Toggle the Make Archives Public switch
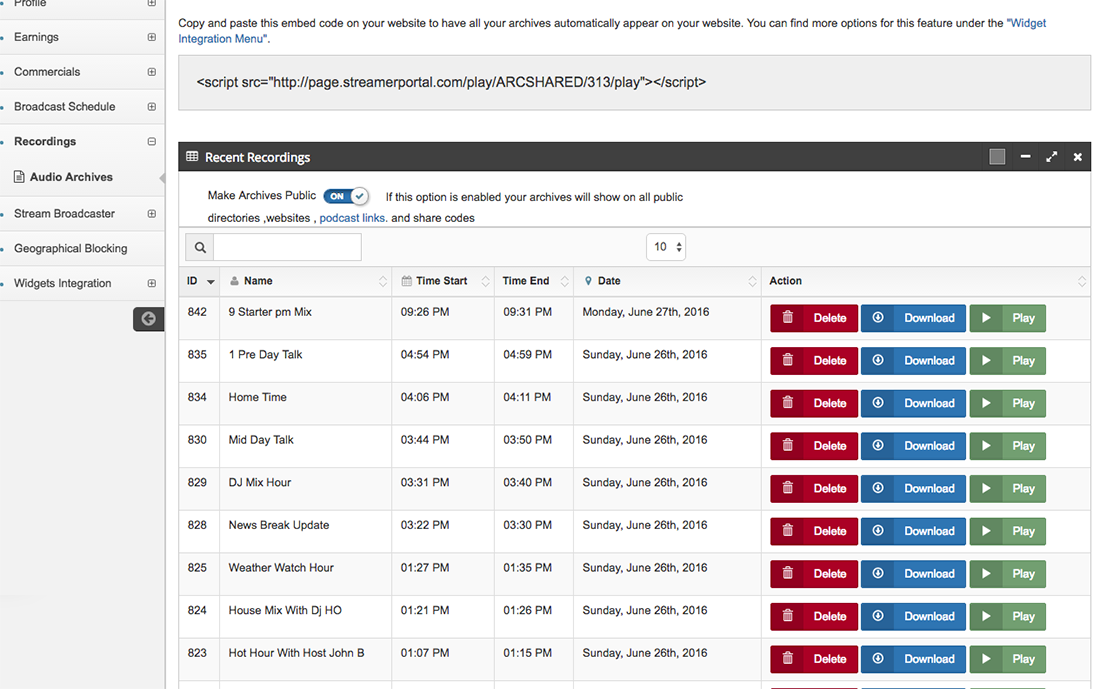Image resolution: width=1100 pixels, height=689 pixels. point(346,196)
